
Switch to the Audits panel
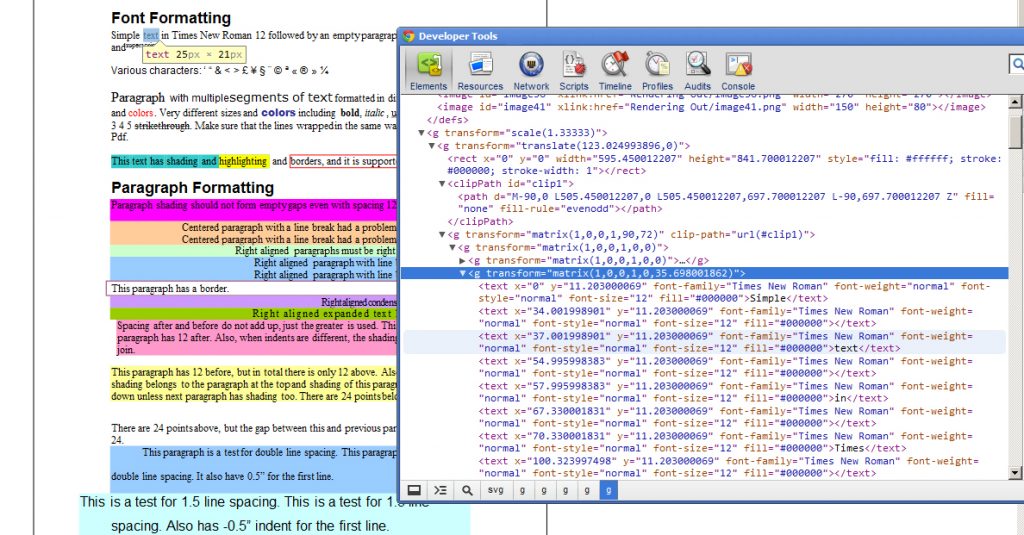[x=697, y=71]
